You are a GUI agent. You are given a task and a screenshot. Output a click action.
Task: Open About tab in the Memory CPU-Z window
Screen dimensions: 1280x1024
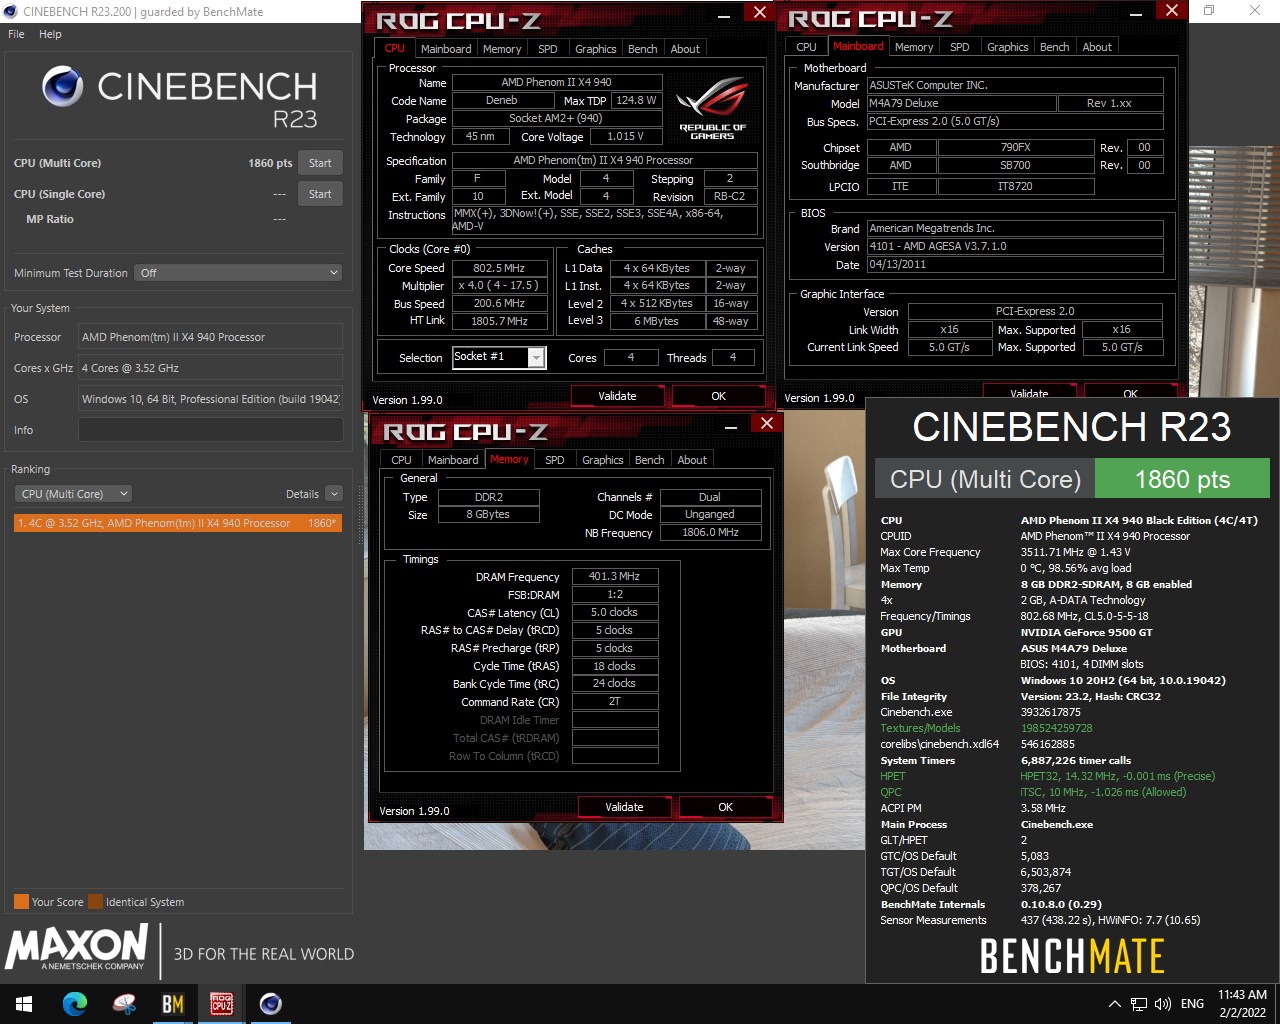click(692, 460)
